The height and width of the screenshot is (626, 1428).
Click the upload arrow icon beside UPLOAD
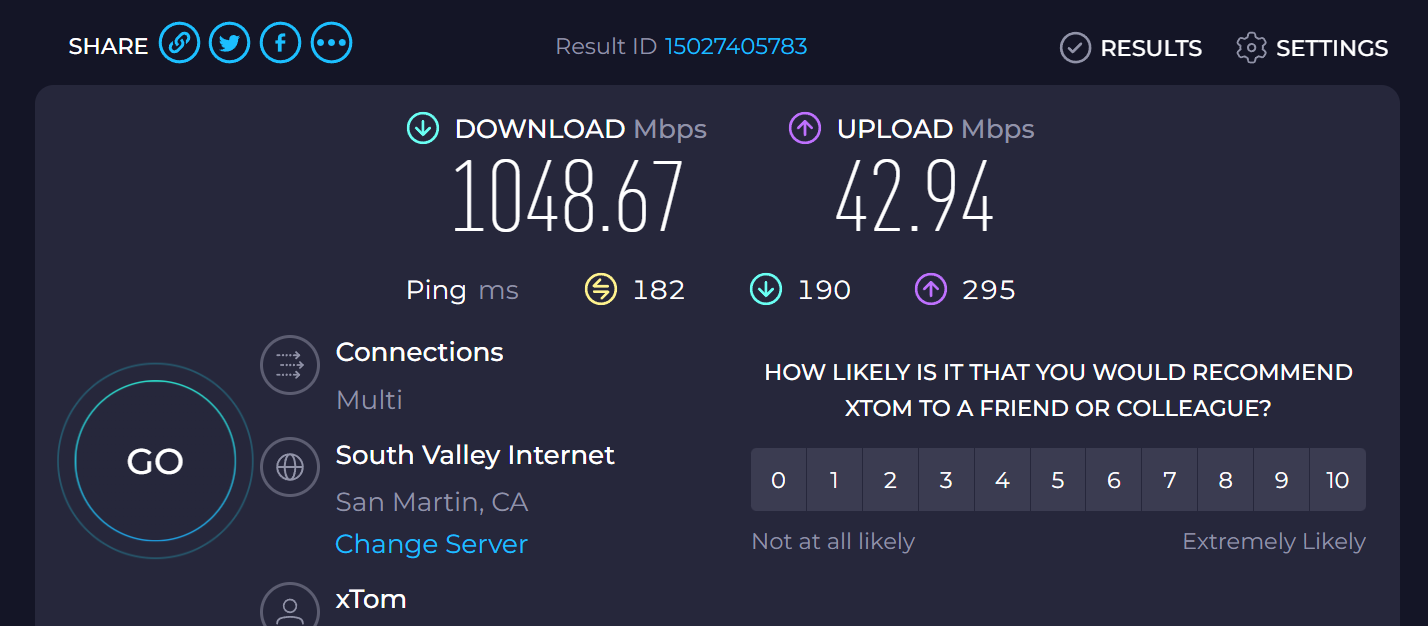[805, 128]
